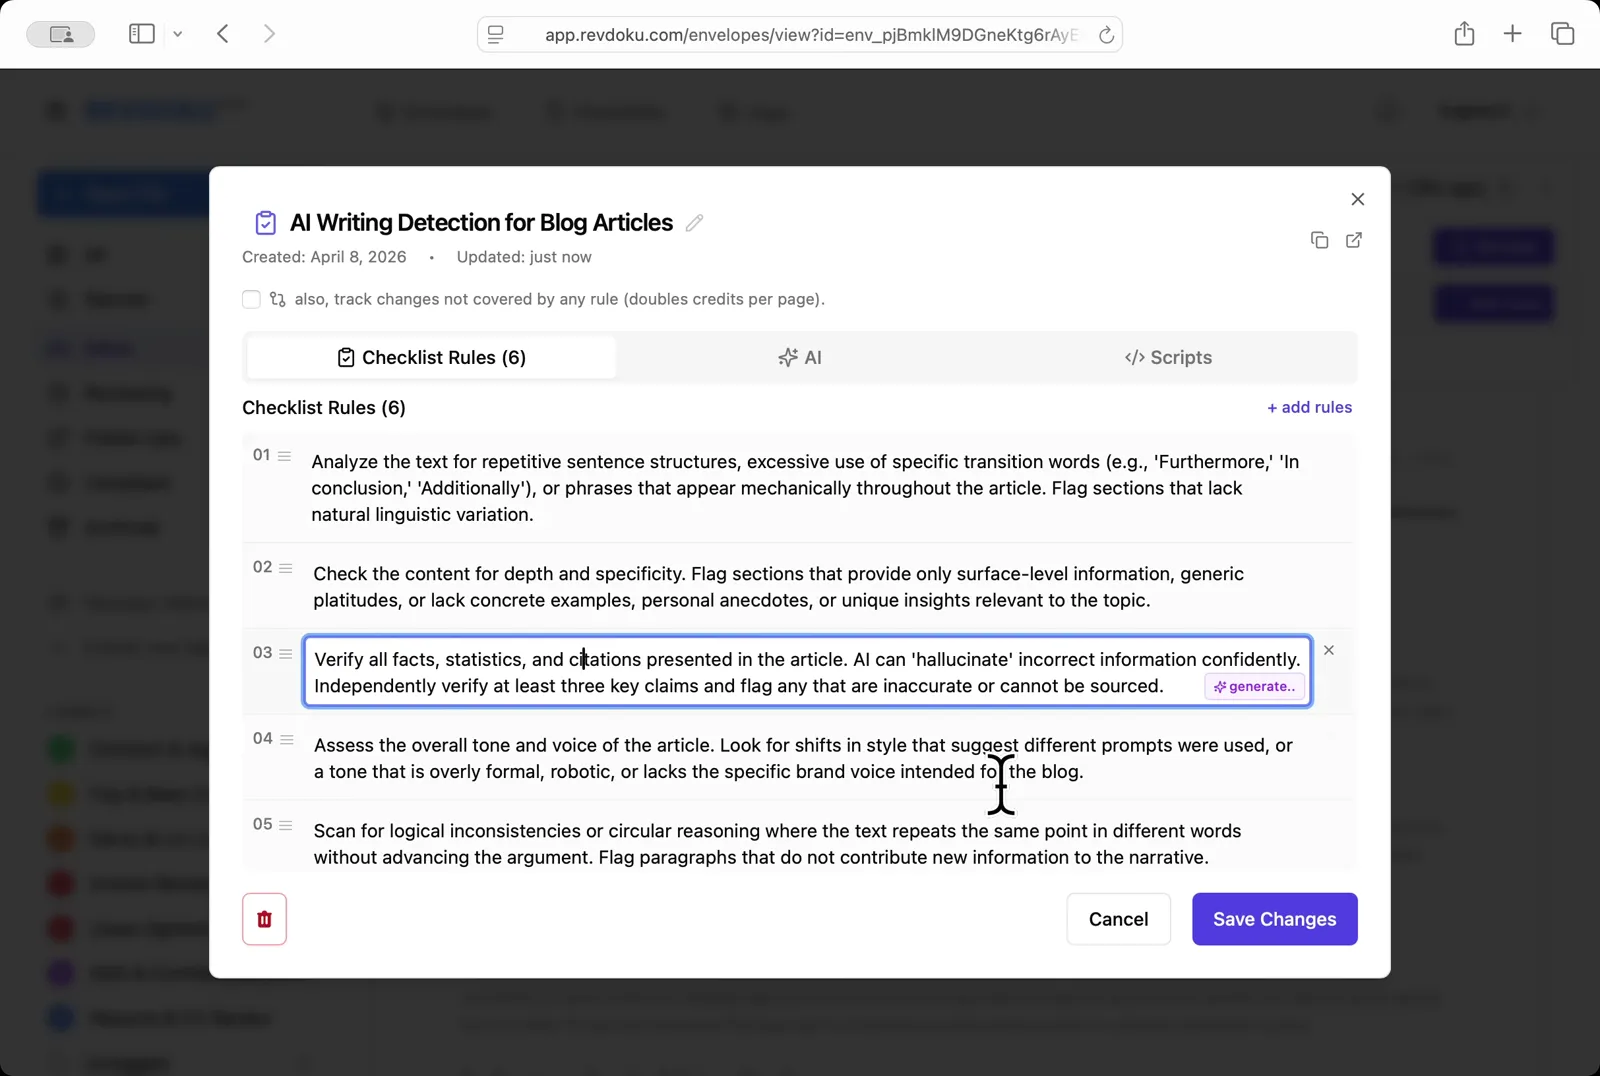Screen dimensions: 1600x1076
Task: Remove rule 03 using its X icon
Action: point(1329,650)
